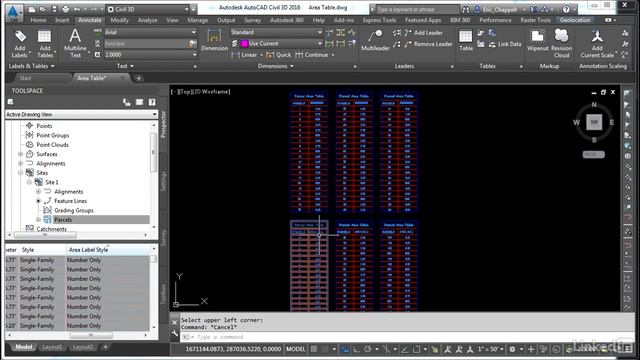Start the Multileader tool

pos(375,40)
